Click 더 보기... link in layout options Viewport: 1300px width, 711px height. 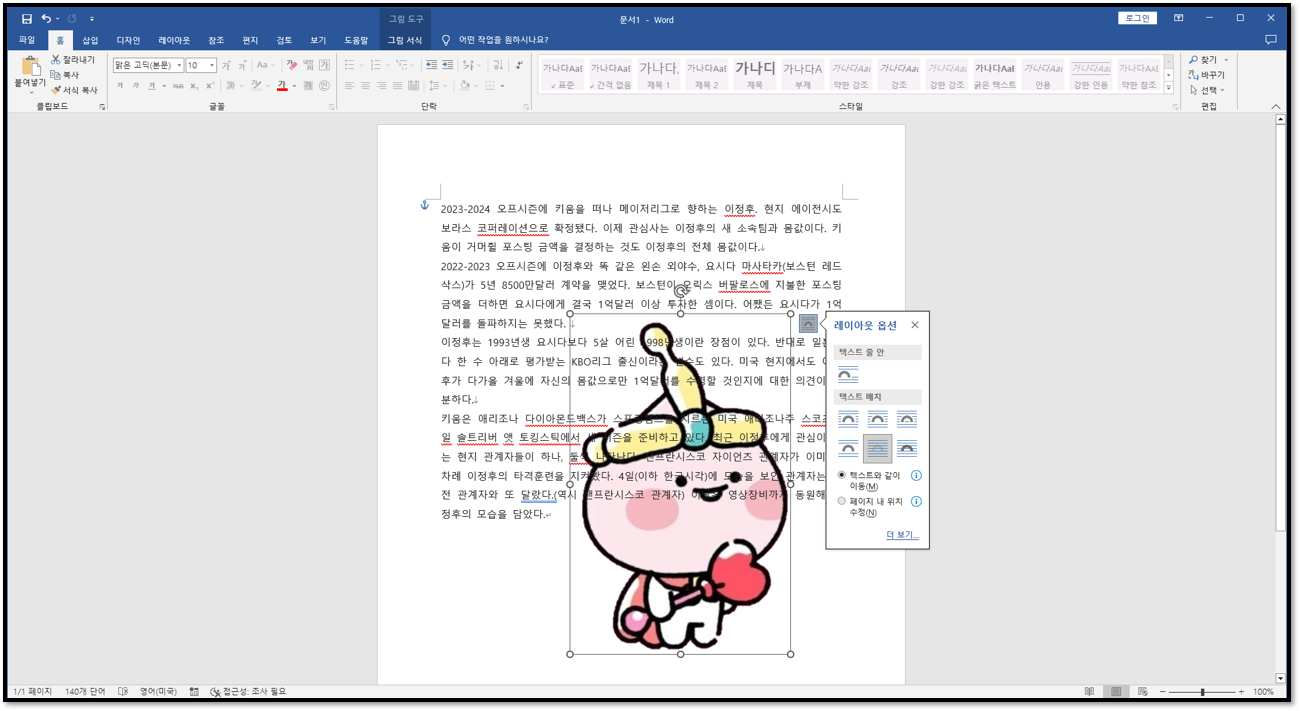click(x=902, y=536)
